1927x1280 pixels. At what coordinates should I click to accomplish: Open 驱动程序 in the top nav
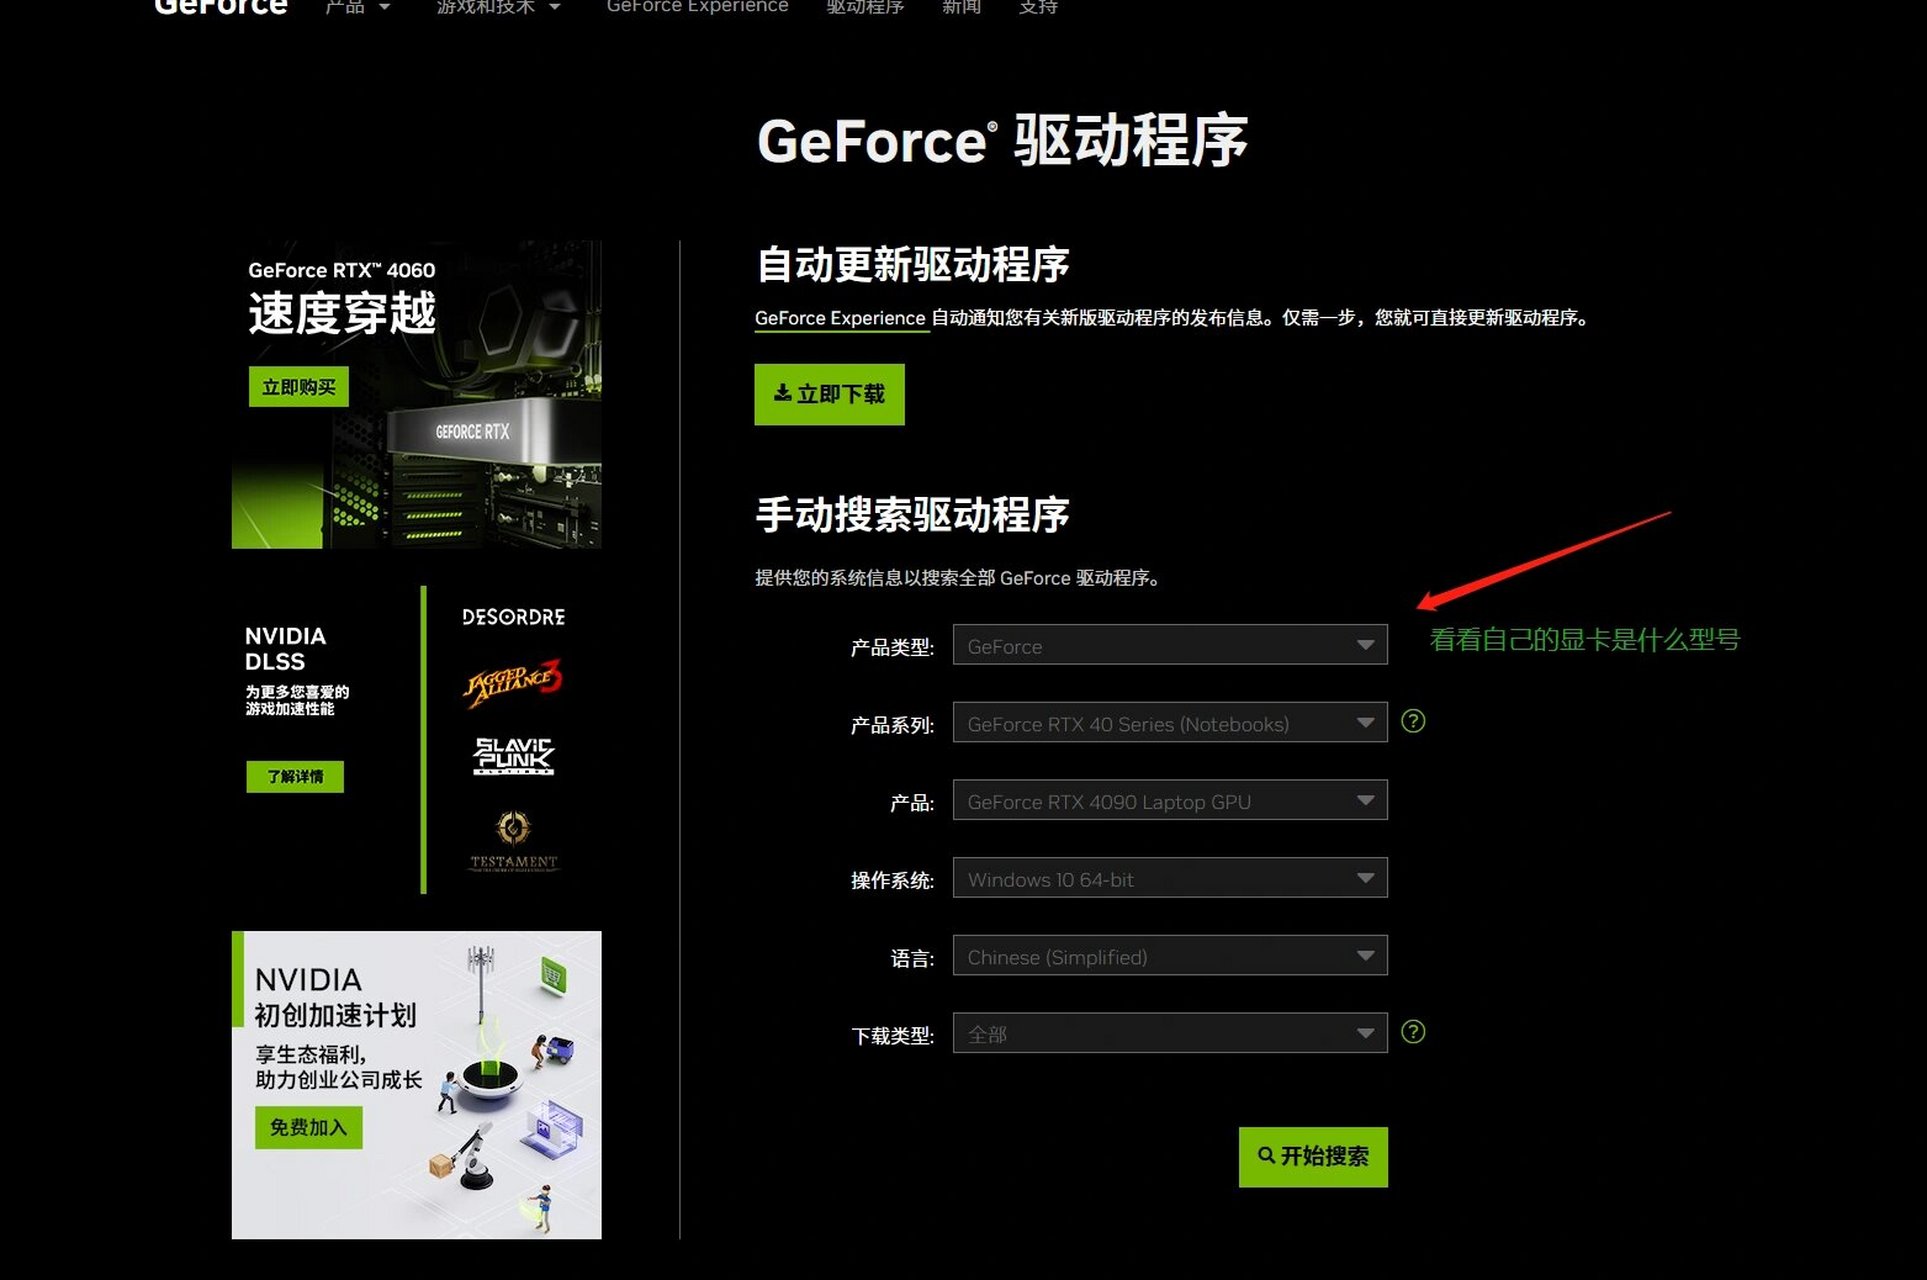tap(865, 7)
